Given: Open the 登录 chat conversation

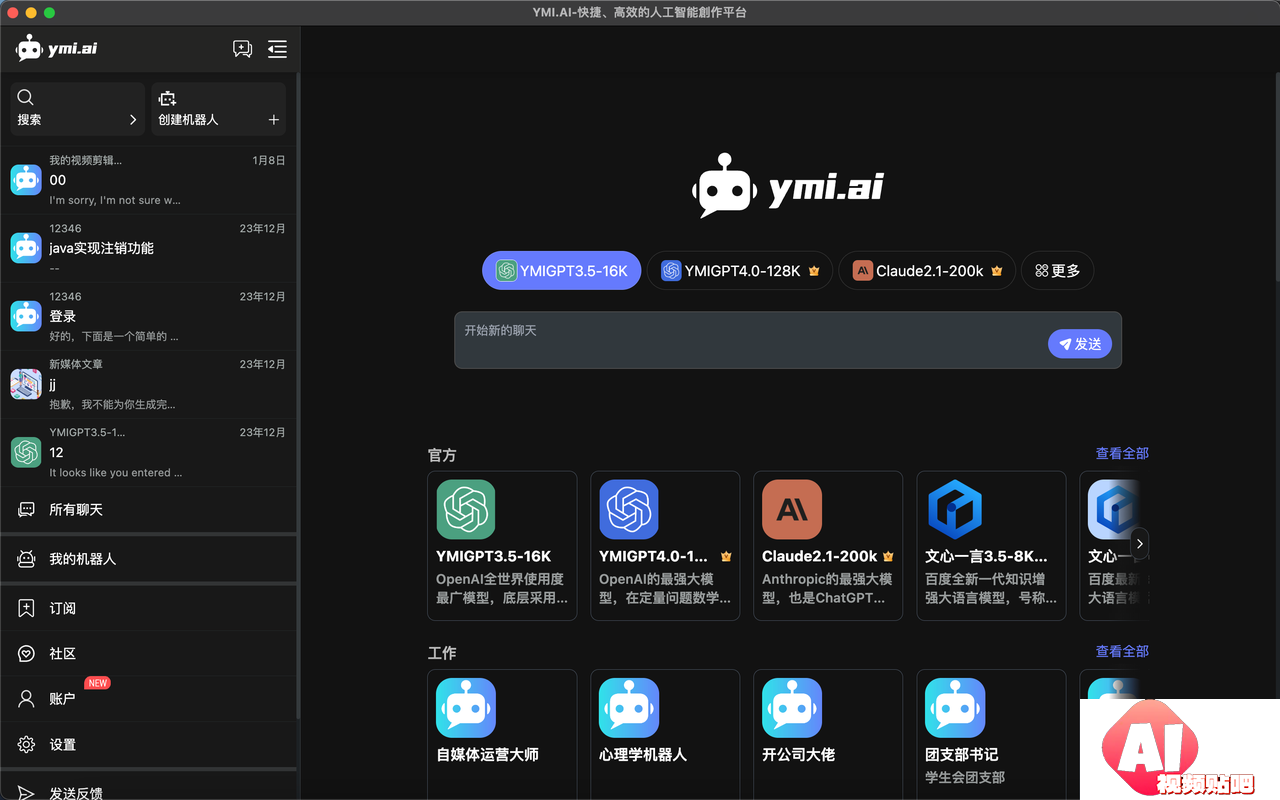Looking at the screenshot, I should (x=149, y=316).
